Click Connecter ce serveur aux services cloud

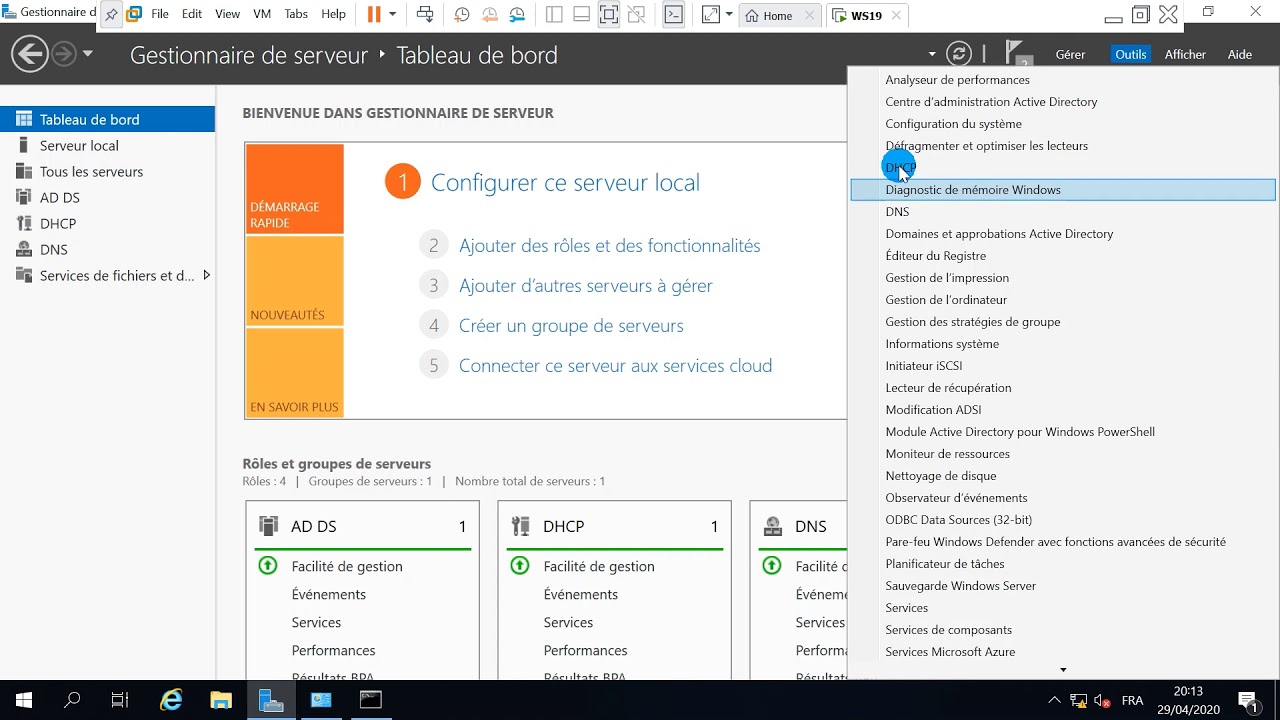point(615,365)
